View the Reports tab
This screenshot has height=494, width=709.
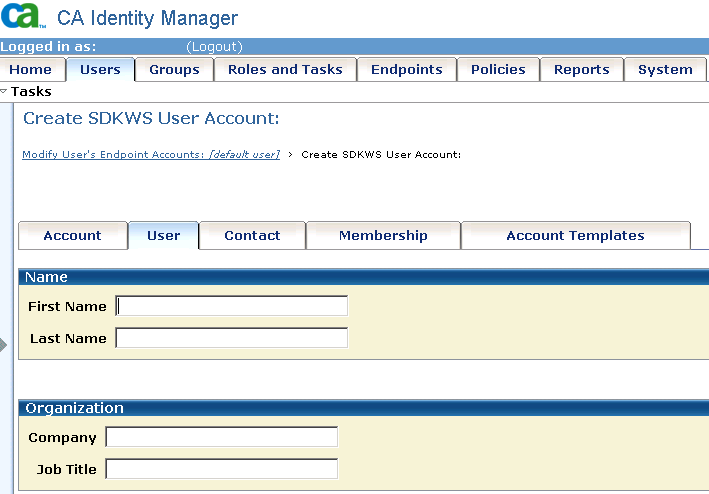click(x=581, y=69)
